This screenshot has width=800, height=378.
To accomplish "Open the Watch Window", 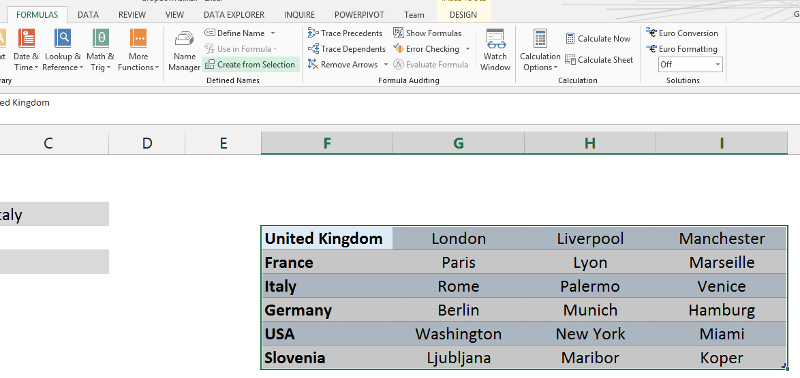I will tap(495, 50).
